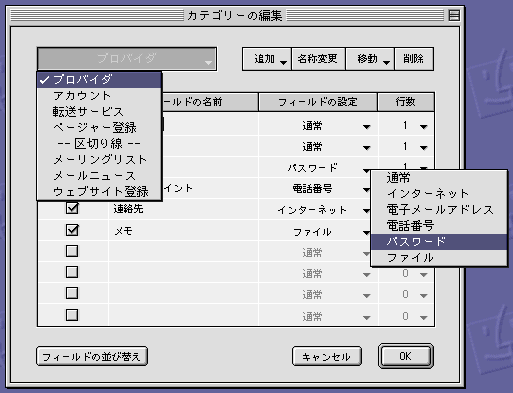Select ウェブサイト登録 in the category popup
The height and width of the screenshot is (393, 513).
pyautogui.click(x=99, y=192)
